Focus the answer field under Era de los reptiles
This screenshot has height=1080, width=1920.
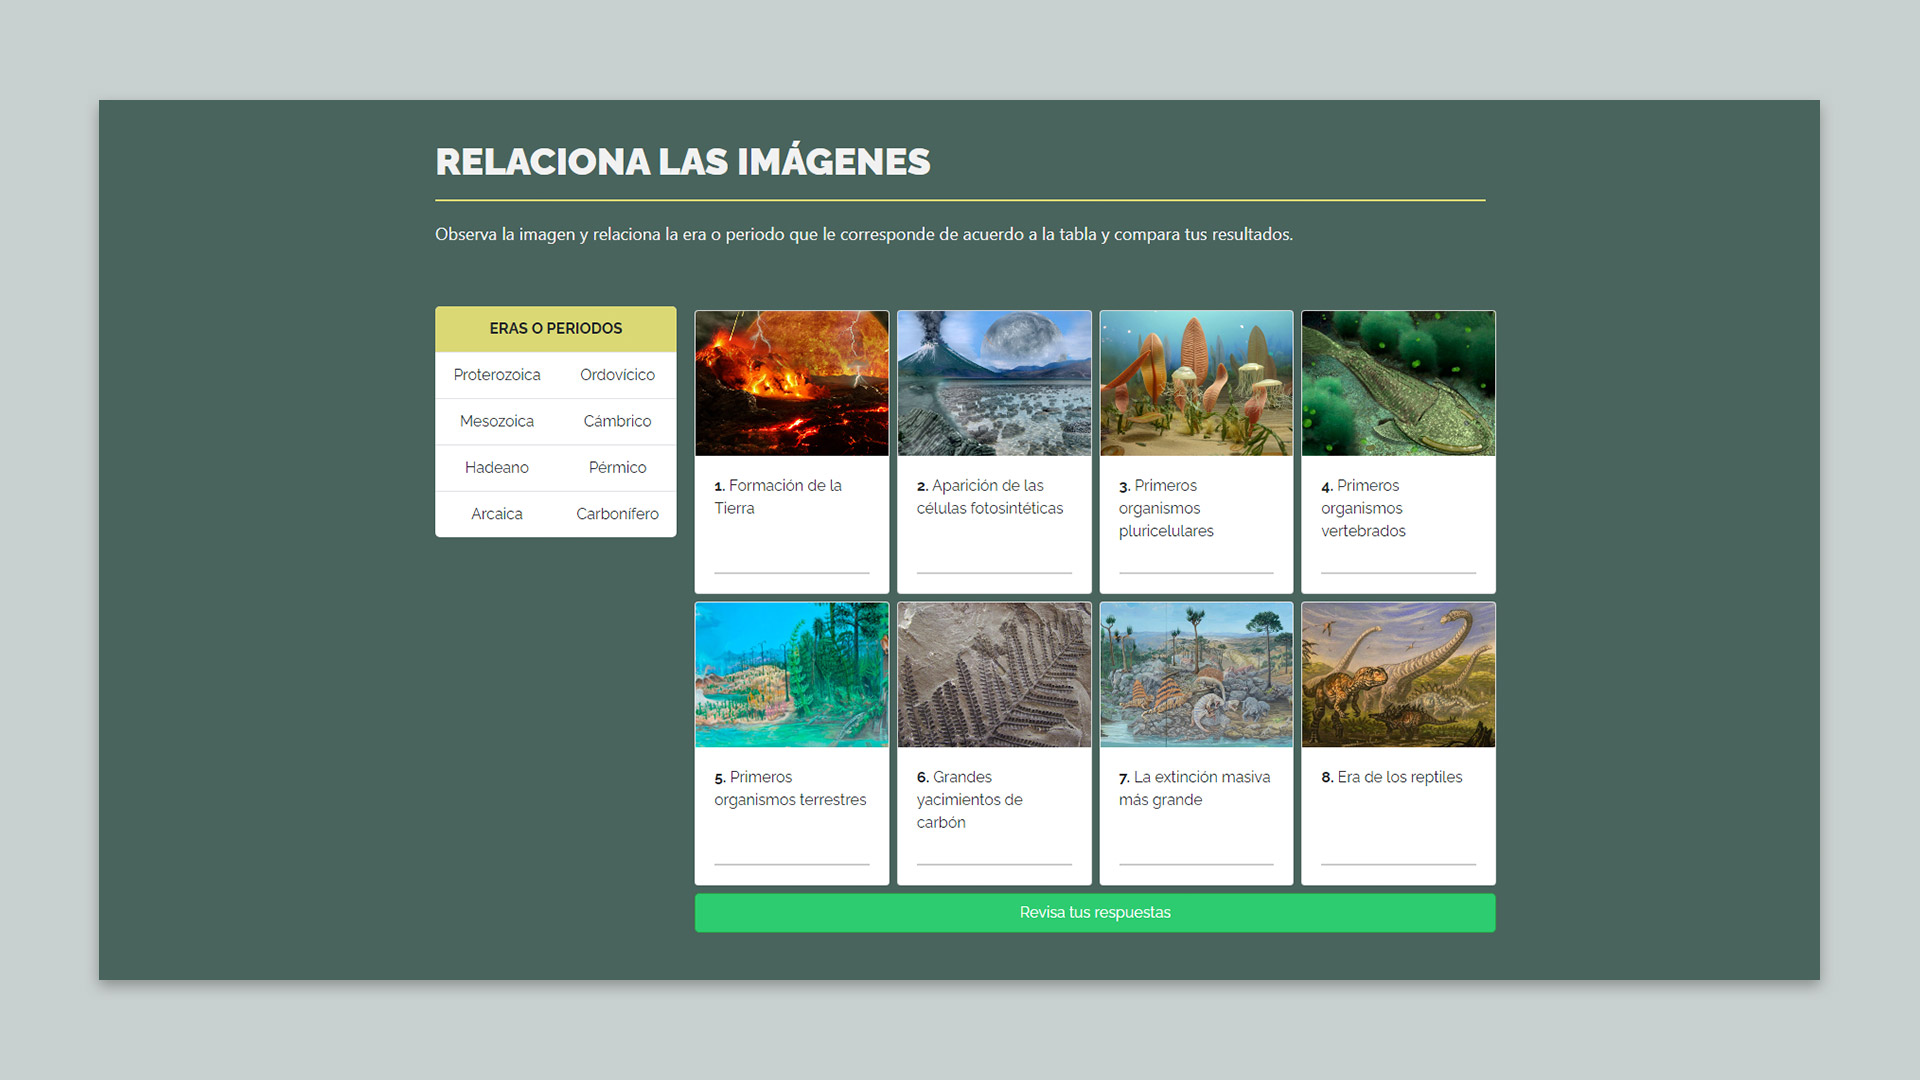point(1398,854)
